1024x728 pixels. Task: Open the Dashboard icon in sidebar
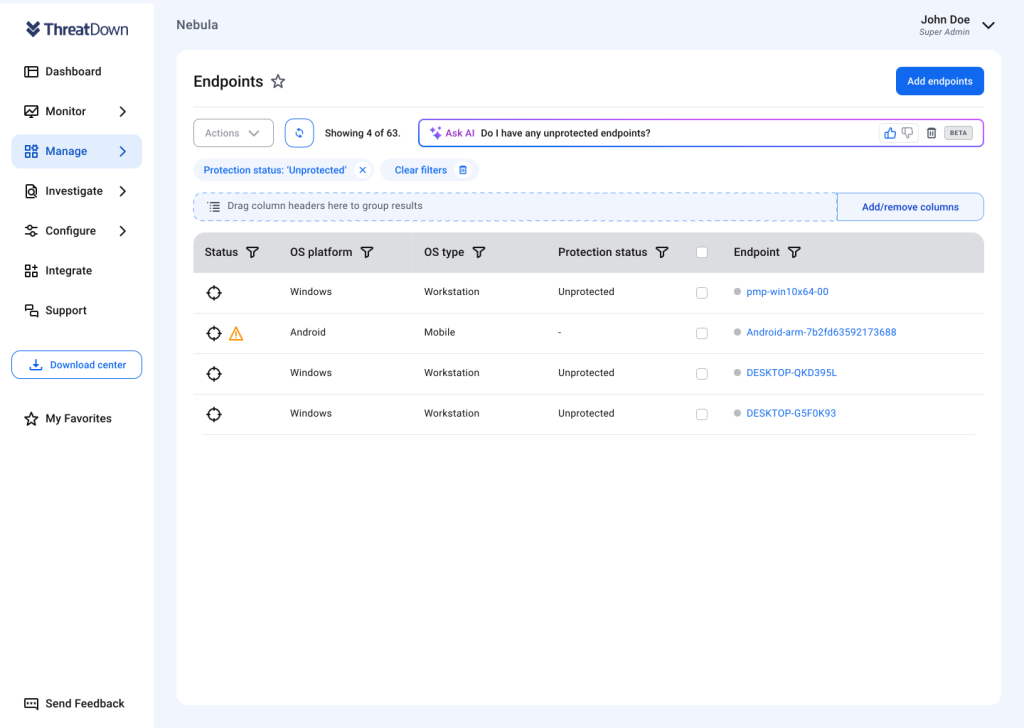tap(31, 72)
